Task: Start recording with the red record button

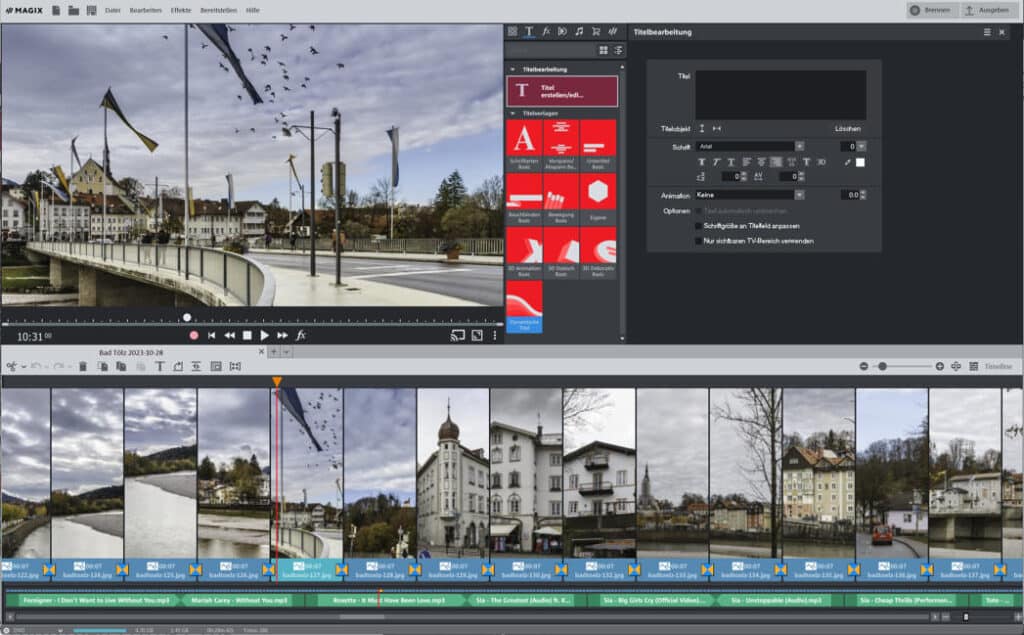Action: 194,335
